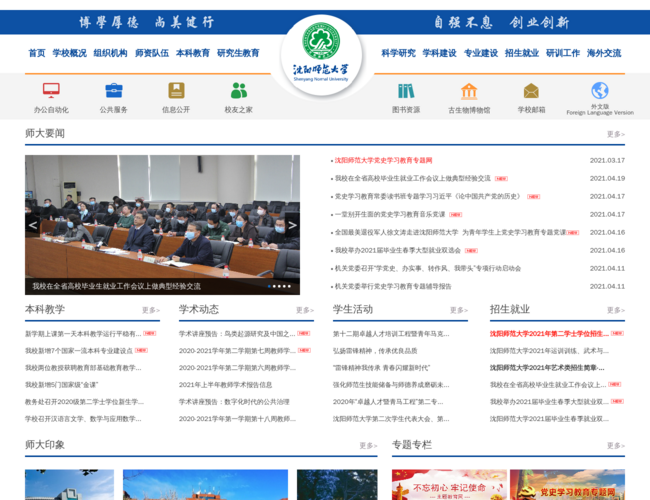Select the 招生就业 navigation menu item
Screen dimensions: 650x500
pyautogui.click(x=522, y=53)
